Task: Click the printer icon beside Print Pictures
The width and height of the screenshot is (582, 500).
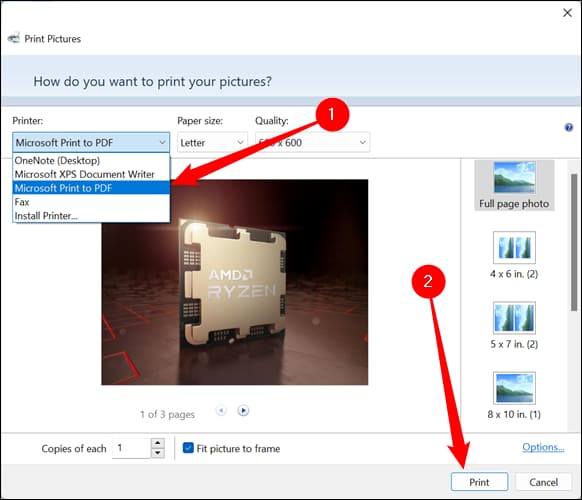Action: point(14,38)
